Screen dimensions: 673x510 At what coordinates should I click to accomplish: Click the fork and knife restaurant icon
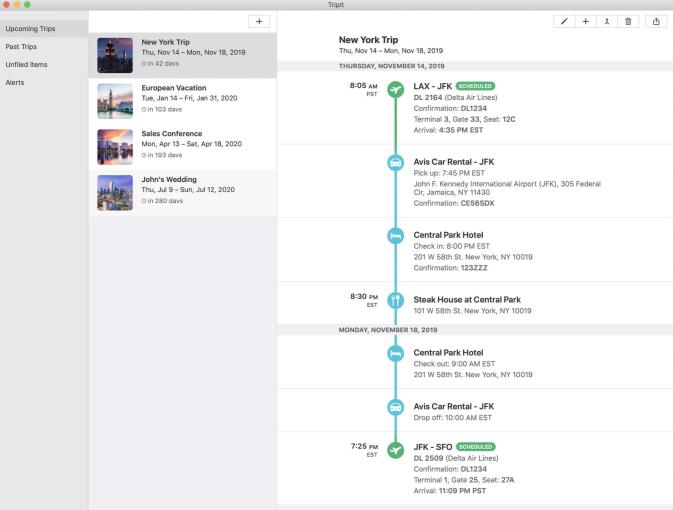[x=395, y=300]
